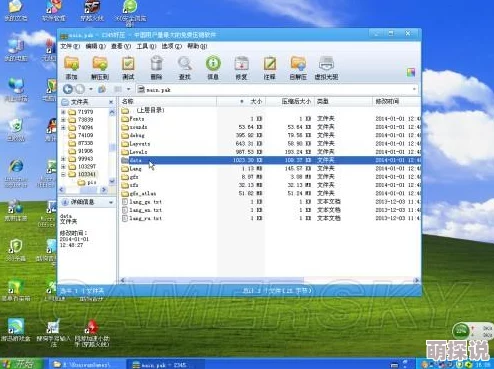The image size is (494, 369).
Task: Click the Windows Start button
Action: [22, 364]
